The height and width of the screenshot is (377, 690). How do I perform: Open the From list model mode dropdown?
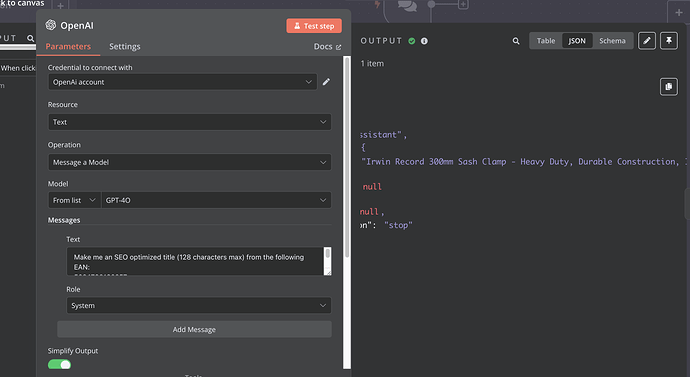click(74, 200)
